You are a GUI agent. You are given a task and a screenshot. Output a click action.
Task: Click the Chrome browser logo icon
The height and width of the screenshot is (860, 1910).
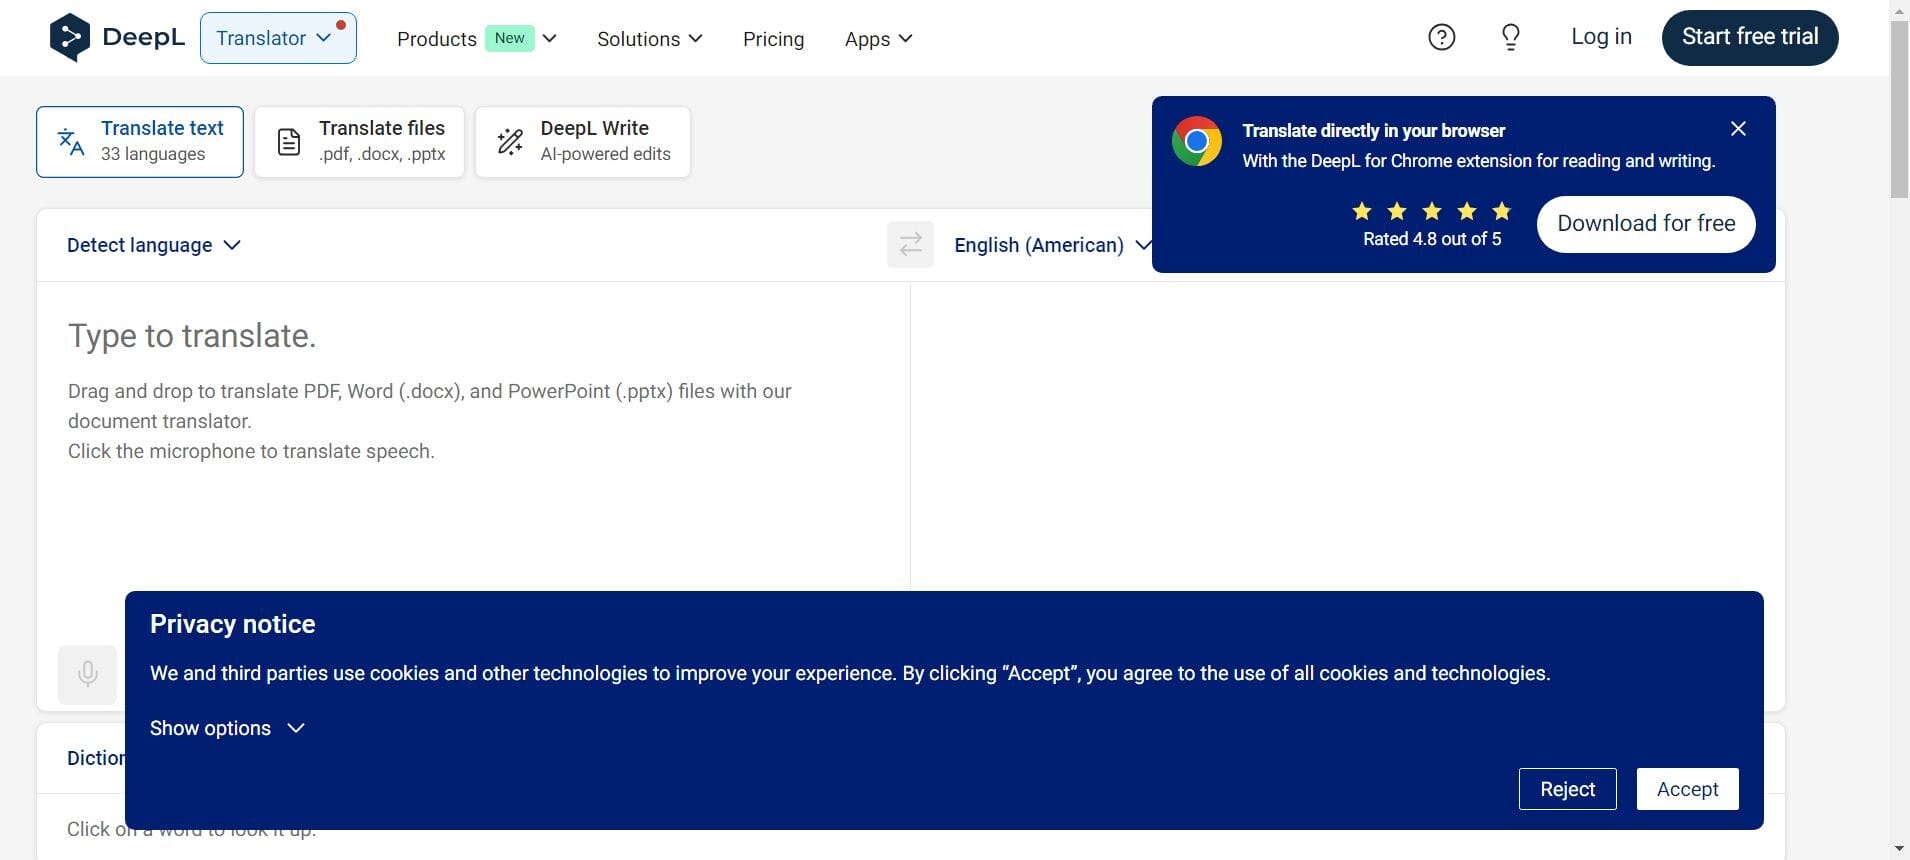pos(1197,142)
